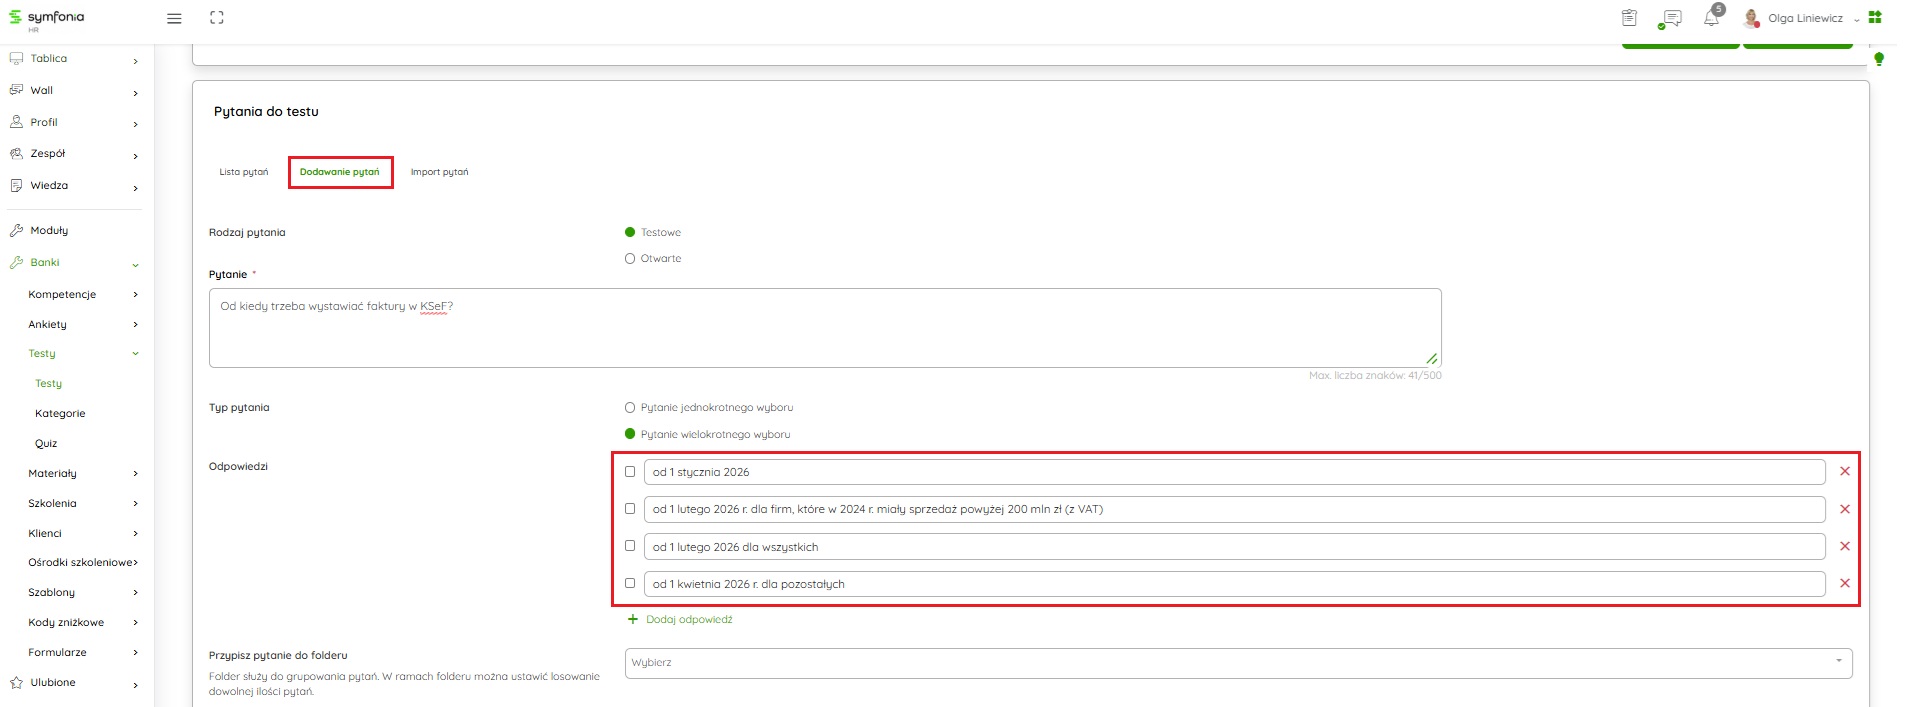Viewport: 1906px width, 707px height.
Task: Open the notifications bell icon
Action: click(x=1711, y=18)
